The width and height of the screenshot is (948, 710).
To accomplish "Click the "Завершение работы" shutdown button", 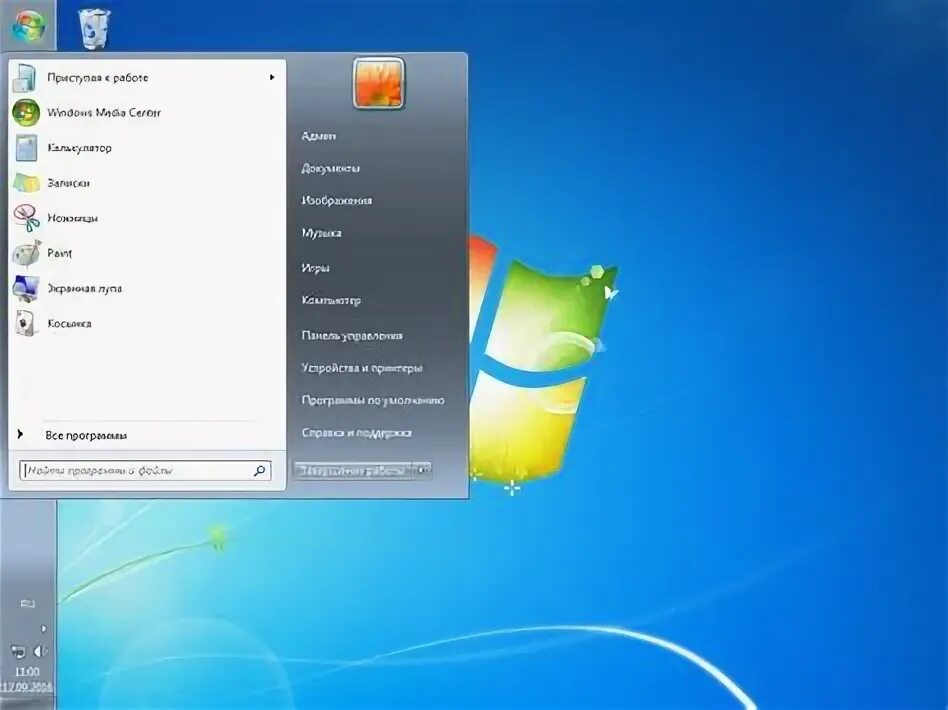I will coord(353,470).
